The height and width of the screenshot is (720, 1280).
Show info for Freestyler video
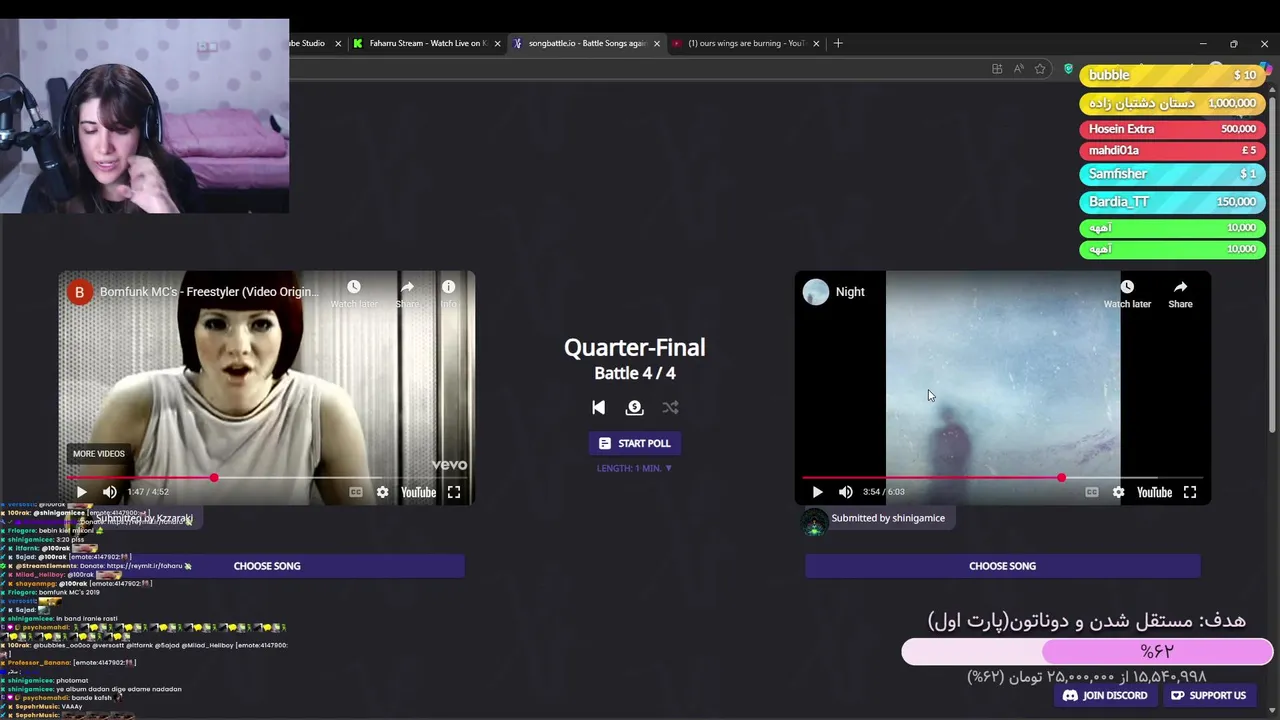pos(448,294)
